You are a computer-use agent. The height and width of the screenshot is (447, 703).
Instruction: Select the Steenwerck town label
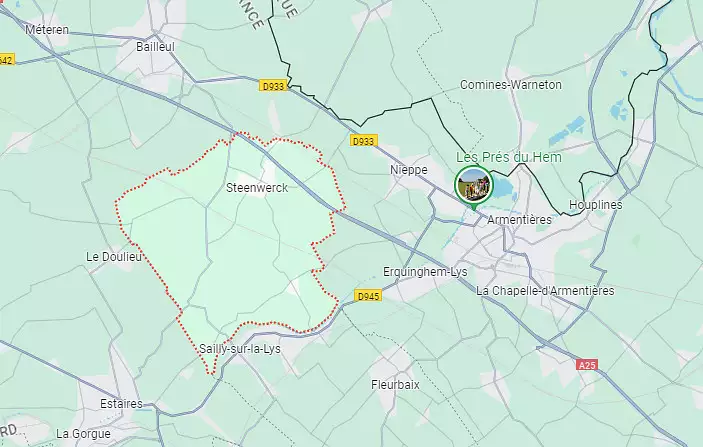[257, 188]
